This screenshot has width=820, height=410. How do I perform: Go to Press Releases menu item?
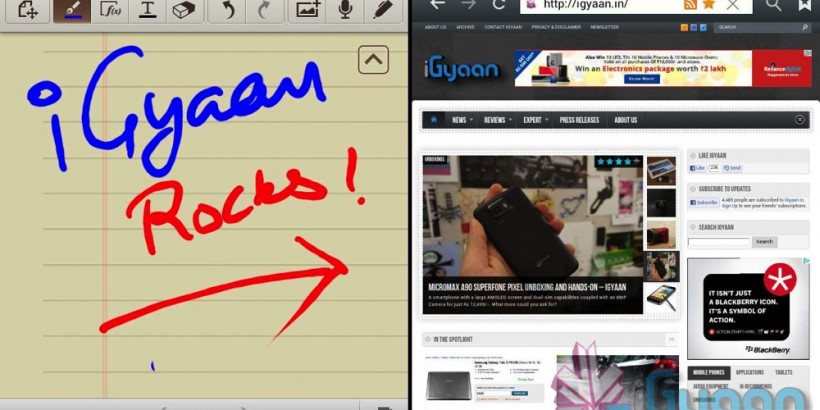coord(579,120)
